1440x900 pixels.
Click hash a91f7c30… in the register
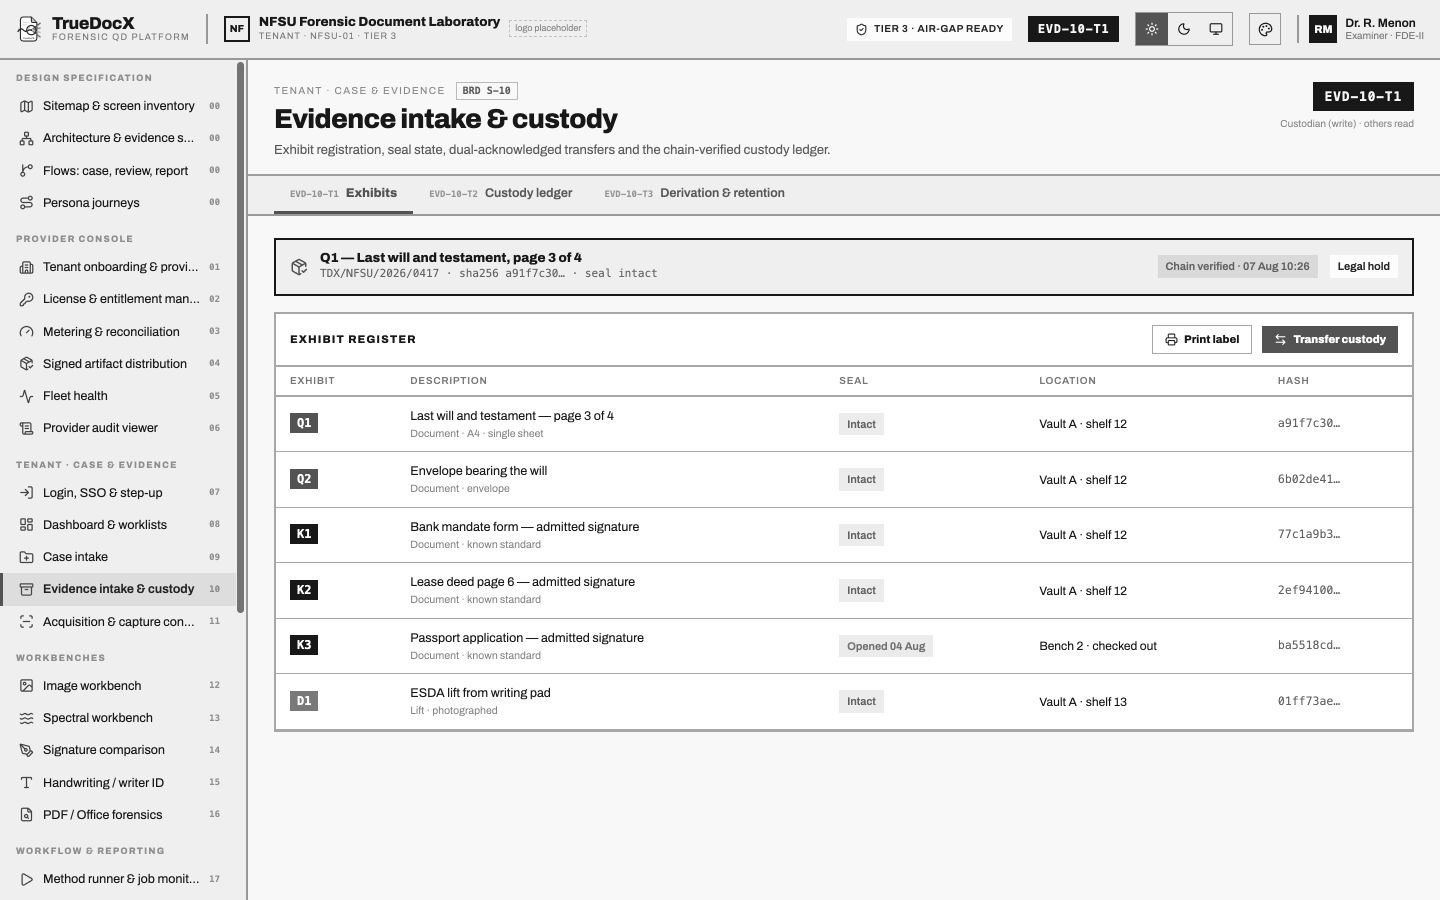pos(1308,423)
